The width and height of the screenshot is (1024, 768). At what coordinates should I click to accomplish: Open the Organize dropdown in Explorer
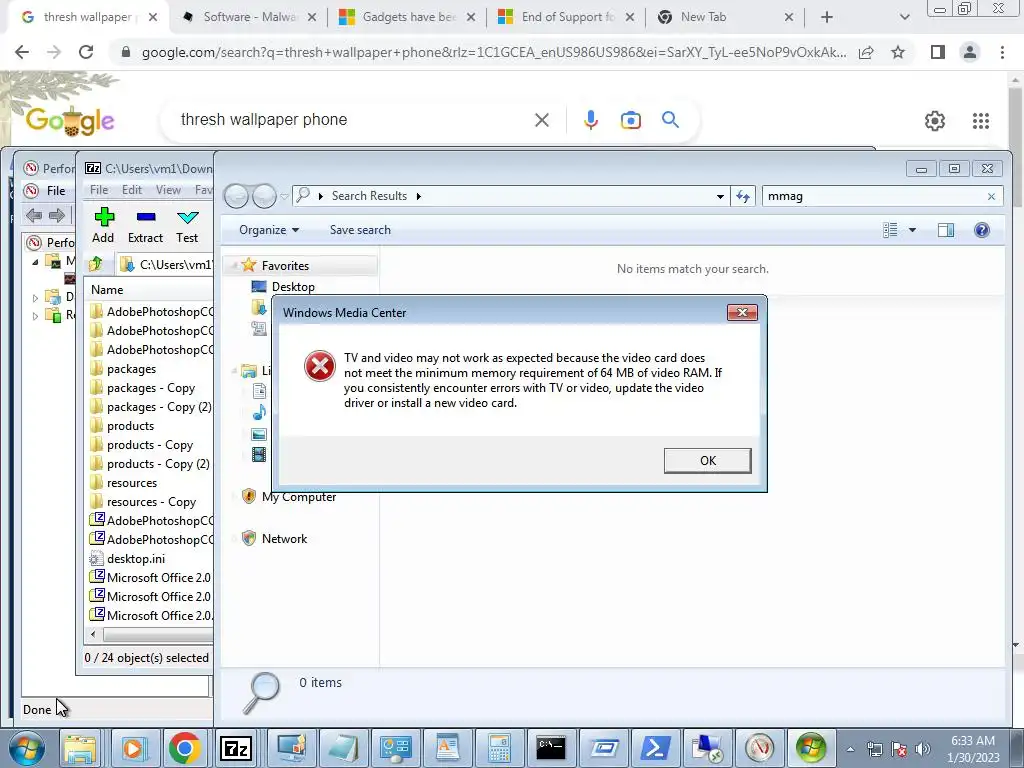point(268,230)
